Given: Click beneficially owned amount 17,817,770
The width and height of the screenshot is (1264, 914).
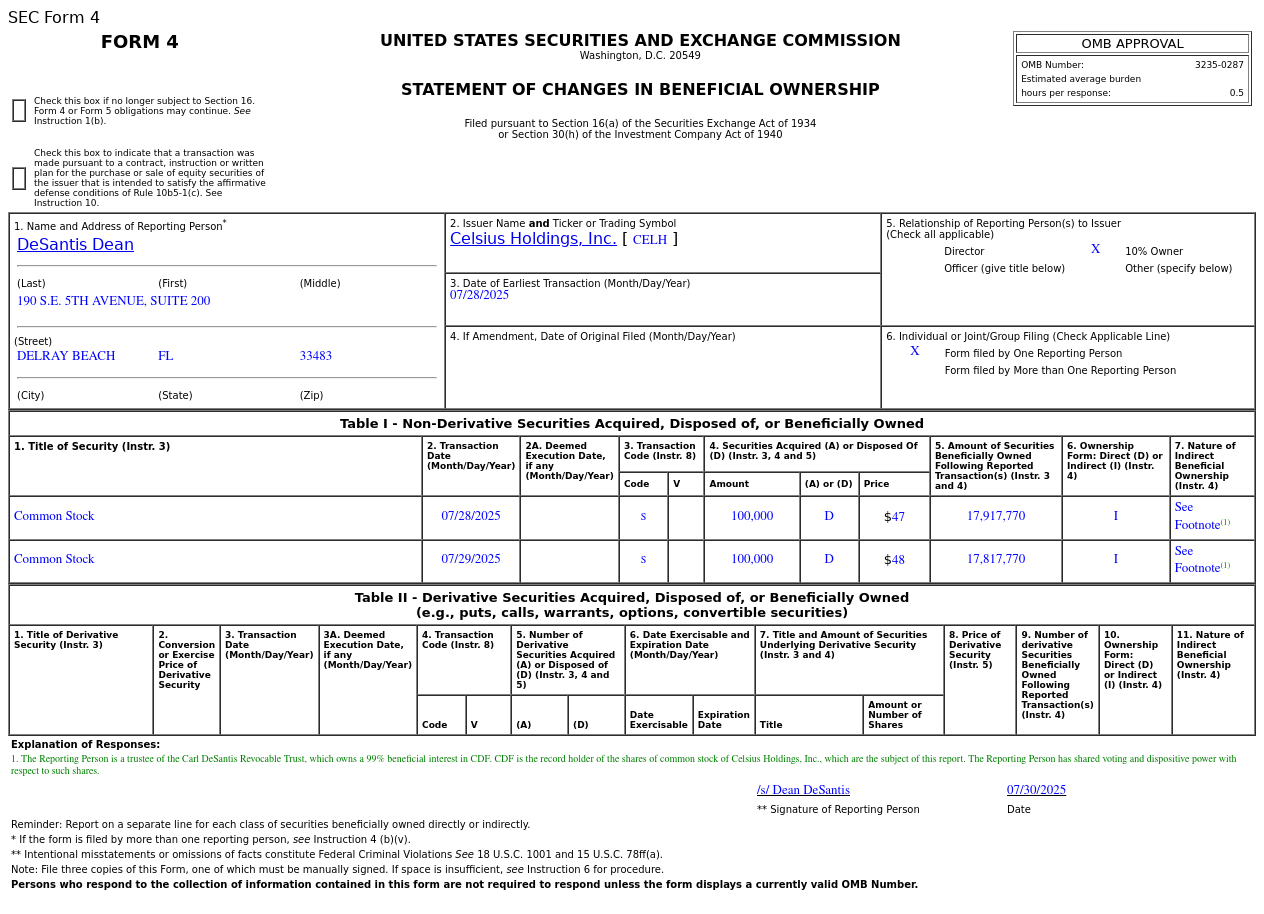Looking at the screenshot, I should pos(996,559).
